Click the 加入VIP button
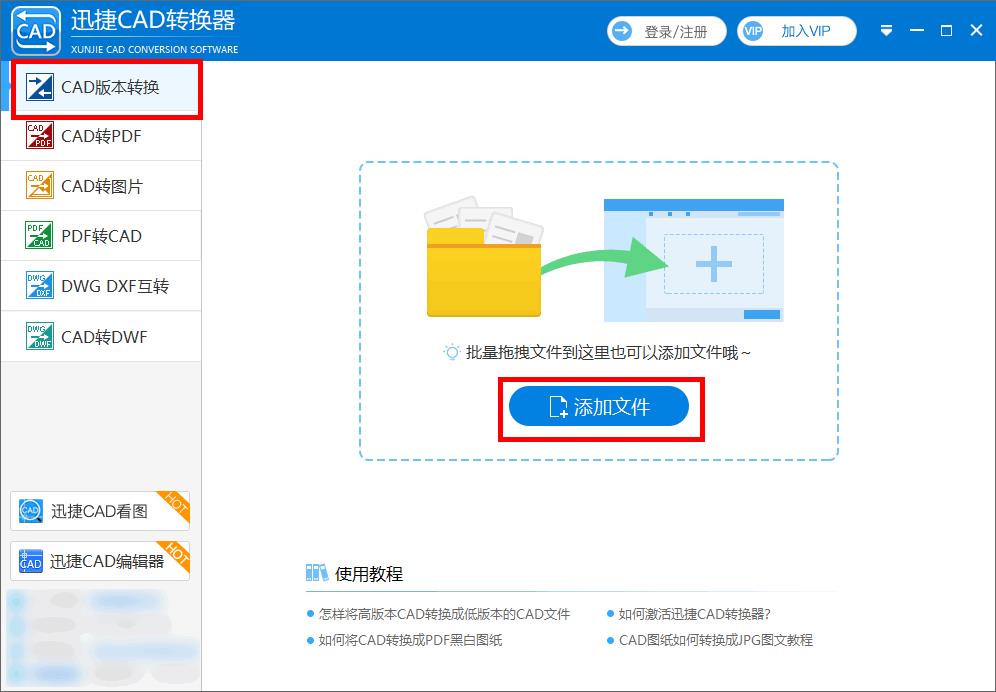 pyautogui.click(x=797, y=31)
